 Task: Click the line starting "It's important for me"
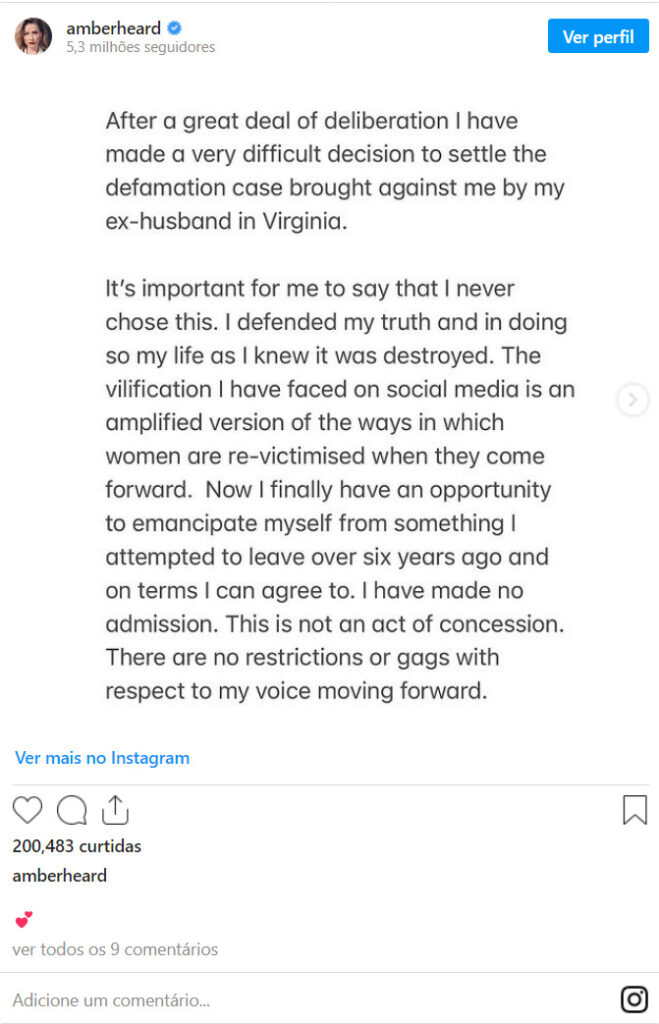(310, 289)
